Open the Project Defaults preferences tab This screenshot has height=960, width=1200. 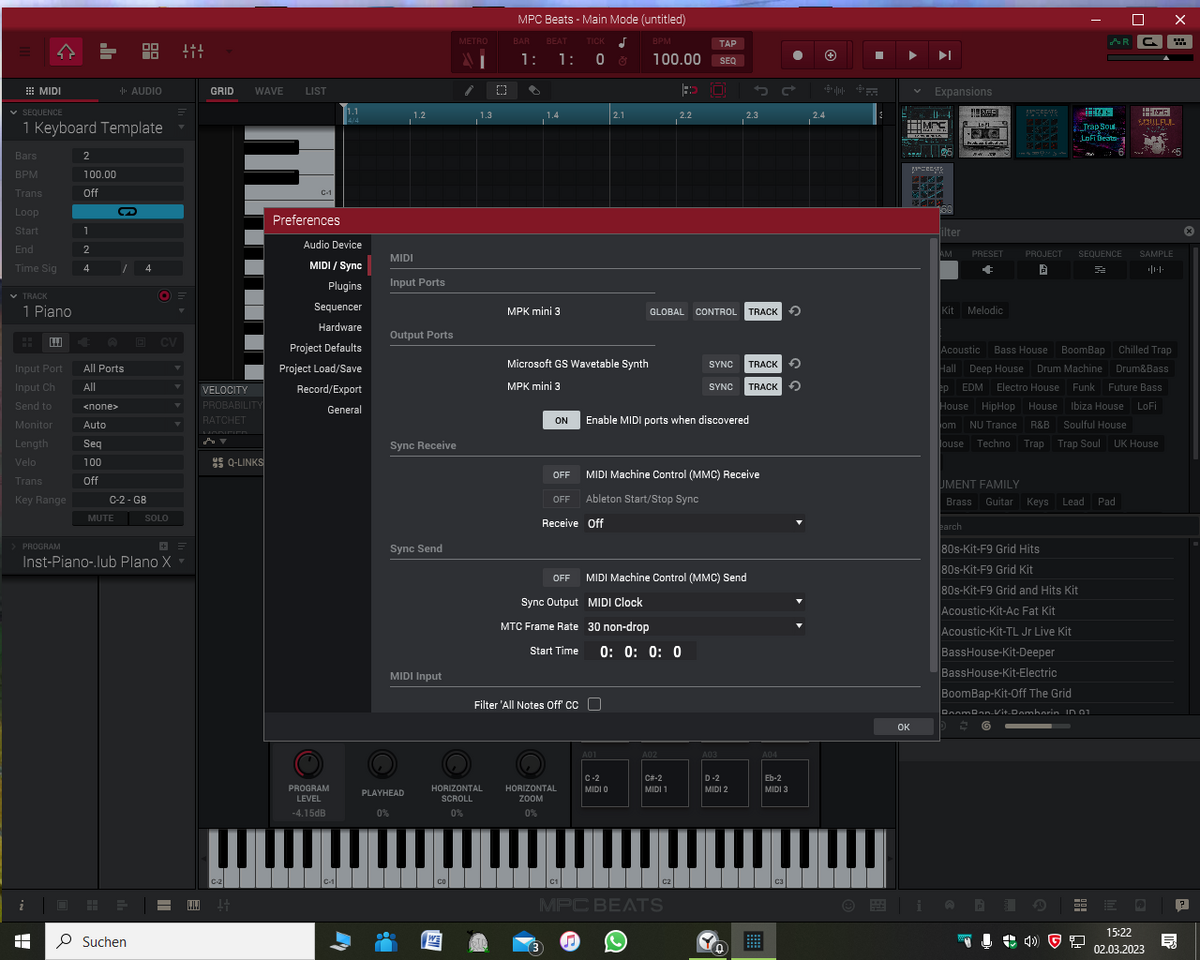[326, 348]
